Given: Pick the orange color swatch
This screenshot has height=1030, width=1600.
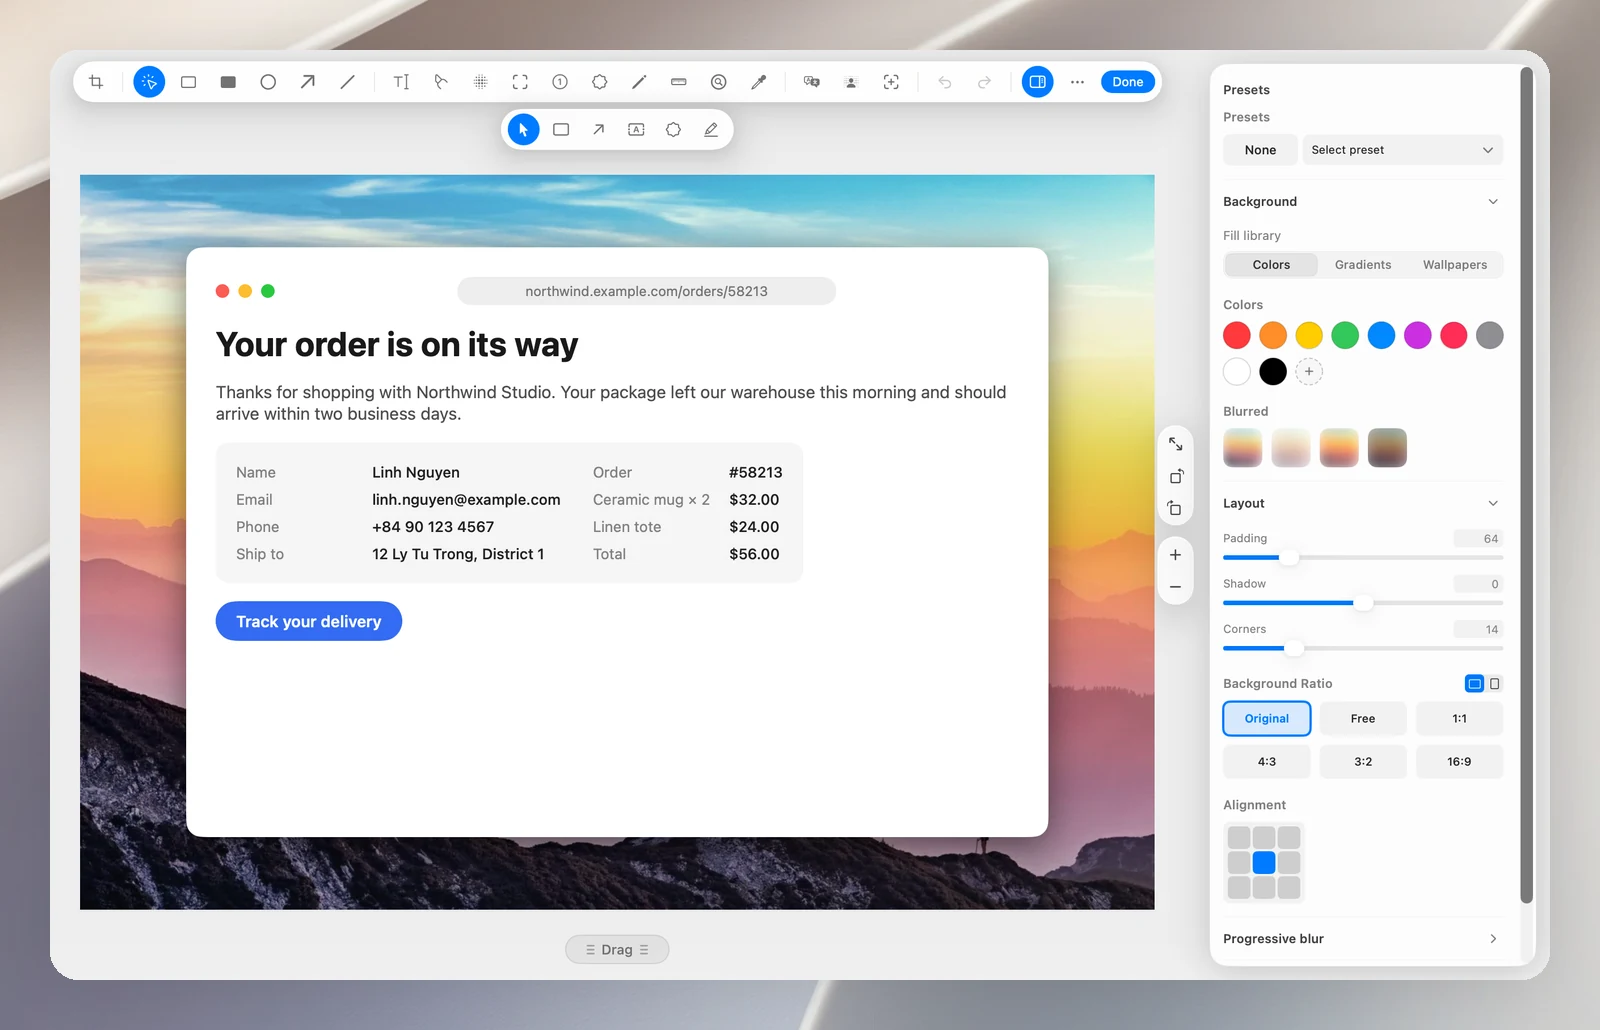Looking at the screenshot, I should click(1273, 336).
